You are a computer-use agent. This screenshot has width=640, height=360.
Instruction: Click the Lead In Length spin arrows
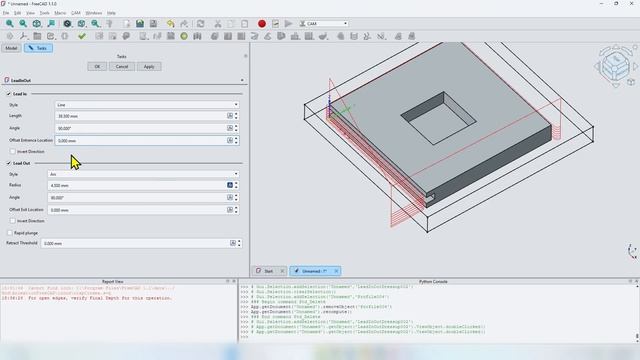(236, 116)
